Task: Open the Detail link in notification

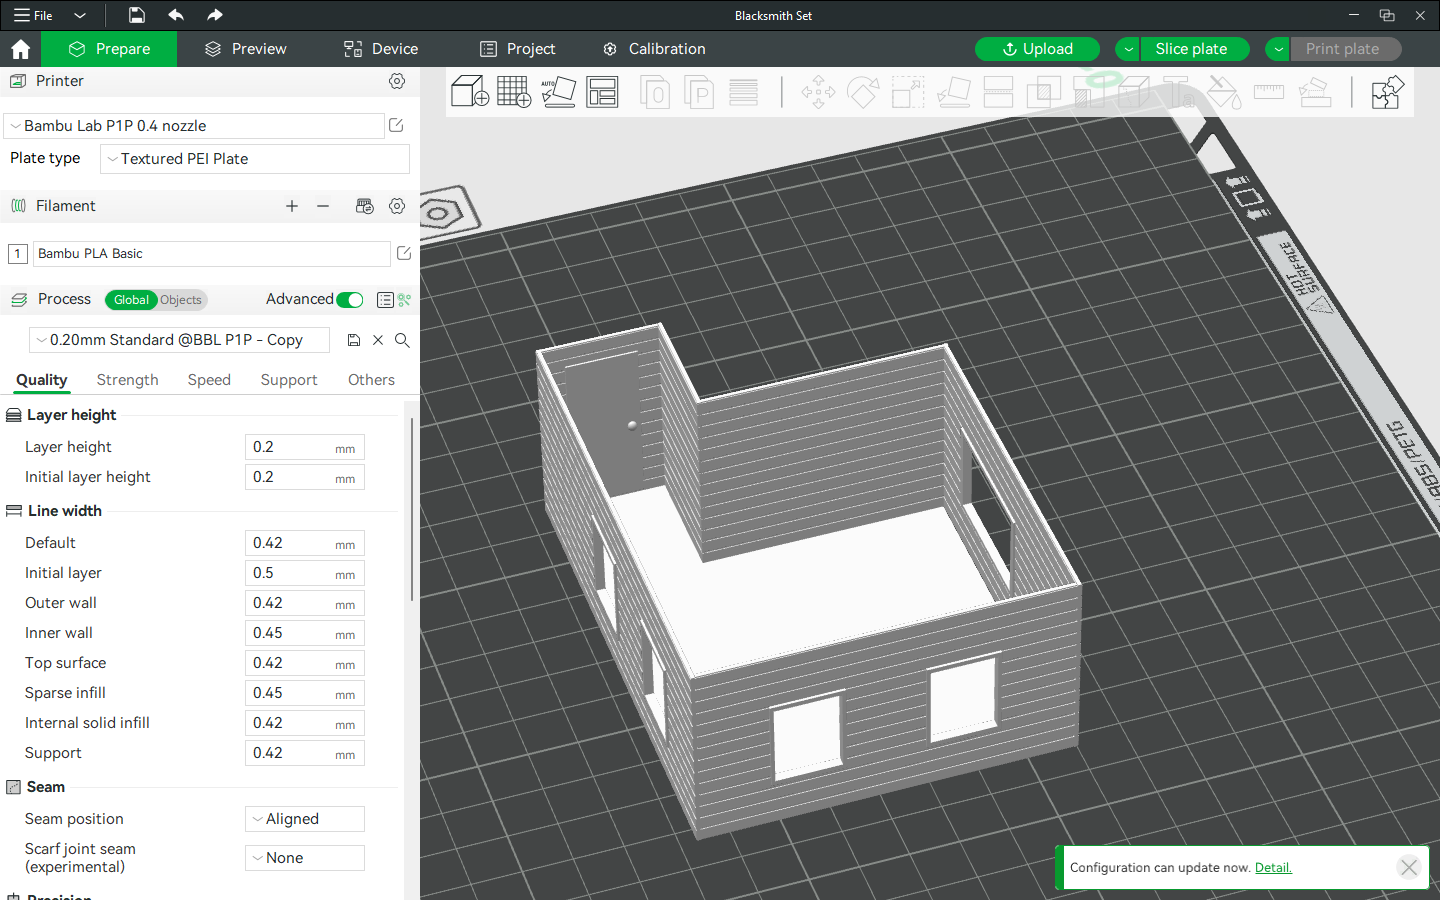Action: point(1273,868)
